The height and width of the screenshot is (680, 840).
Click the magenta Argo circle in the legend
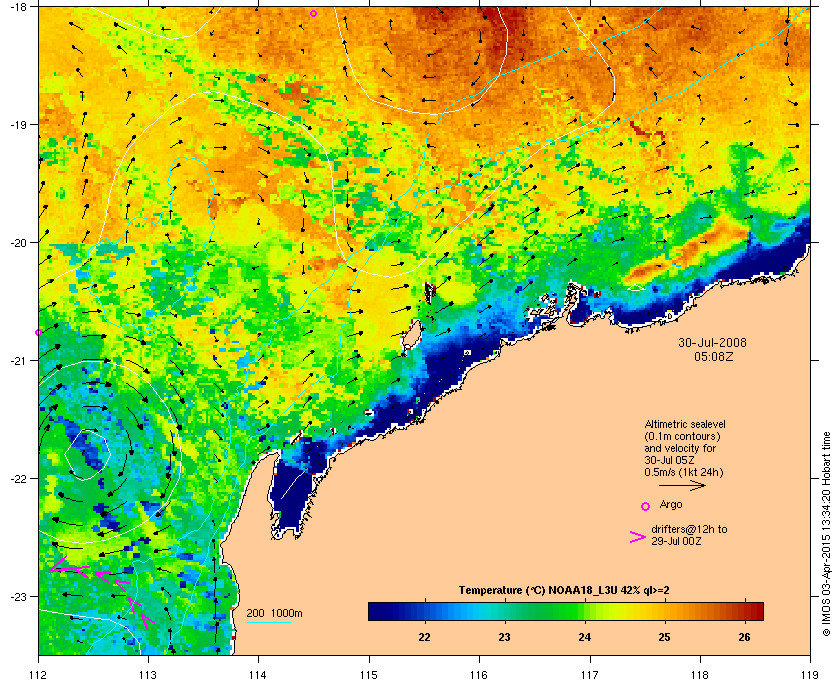click(x=646, y=506)
